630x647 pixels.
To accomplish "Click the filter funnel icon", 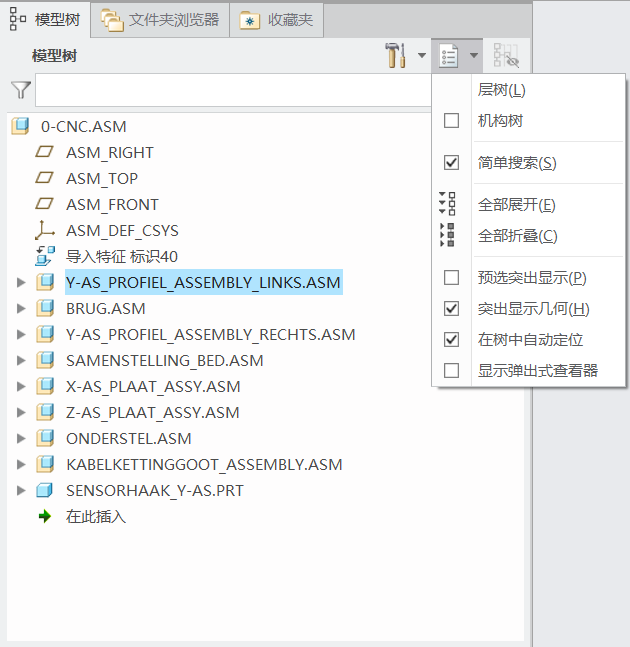I will pos(20,90).
